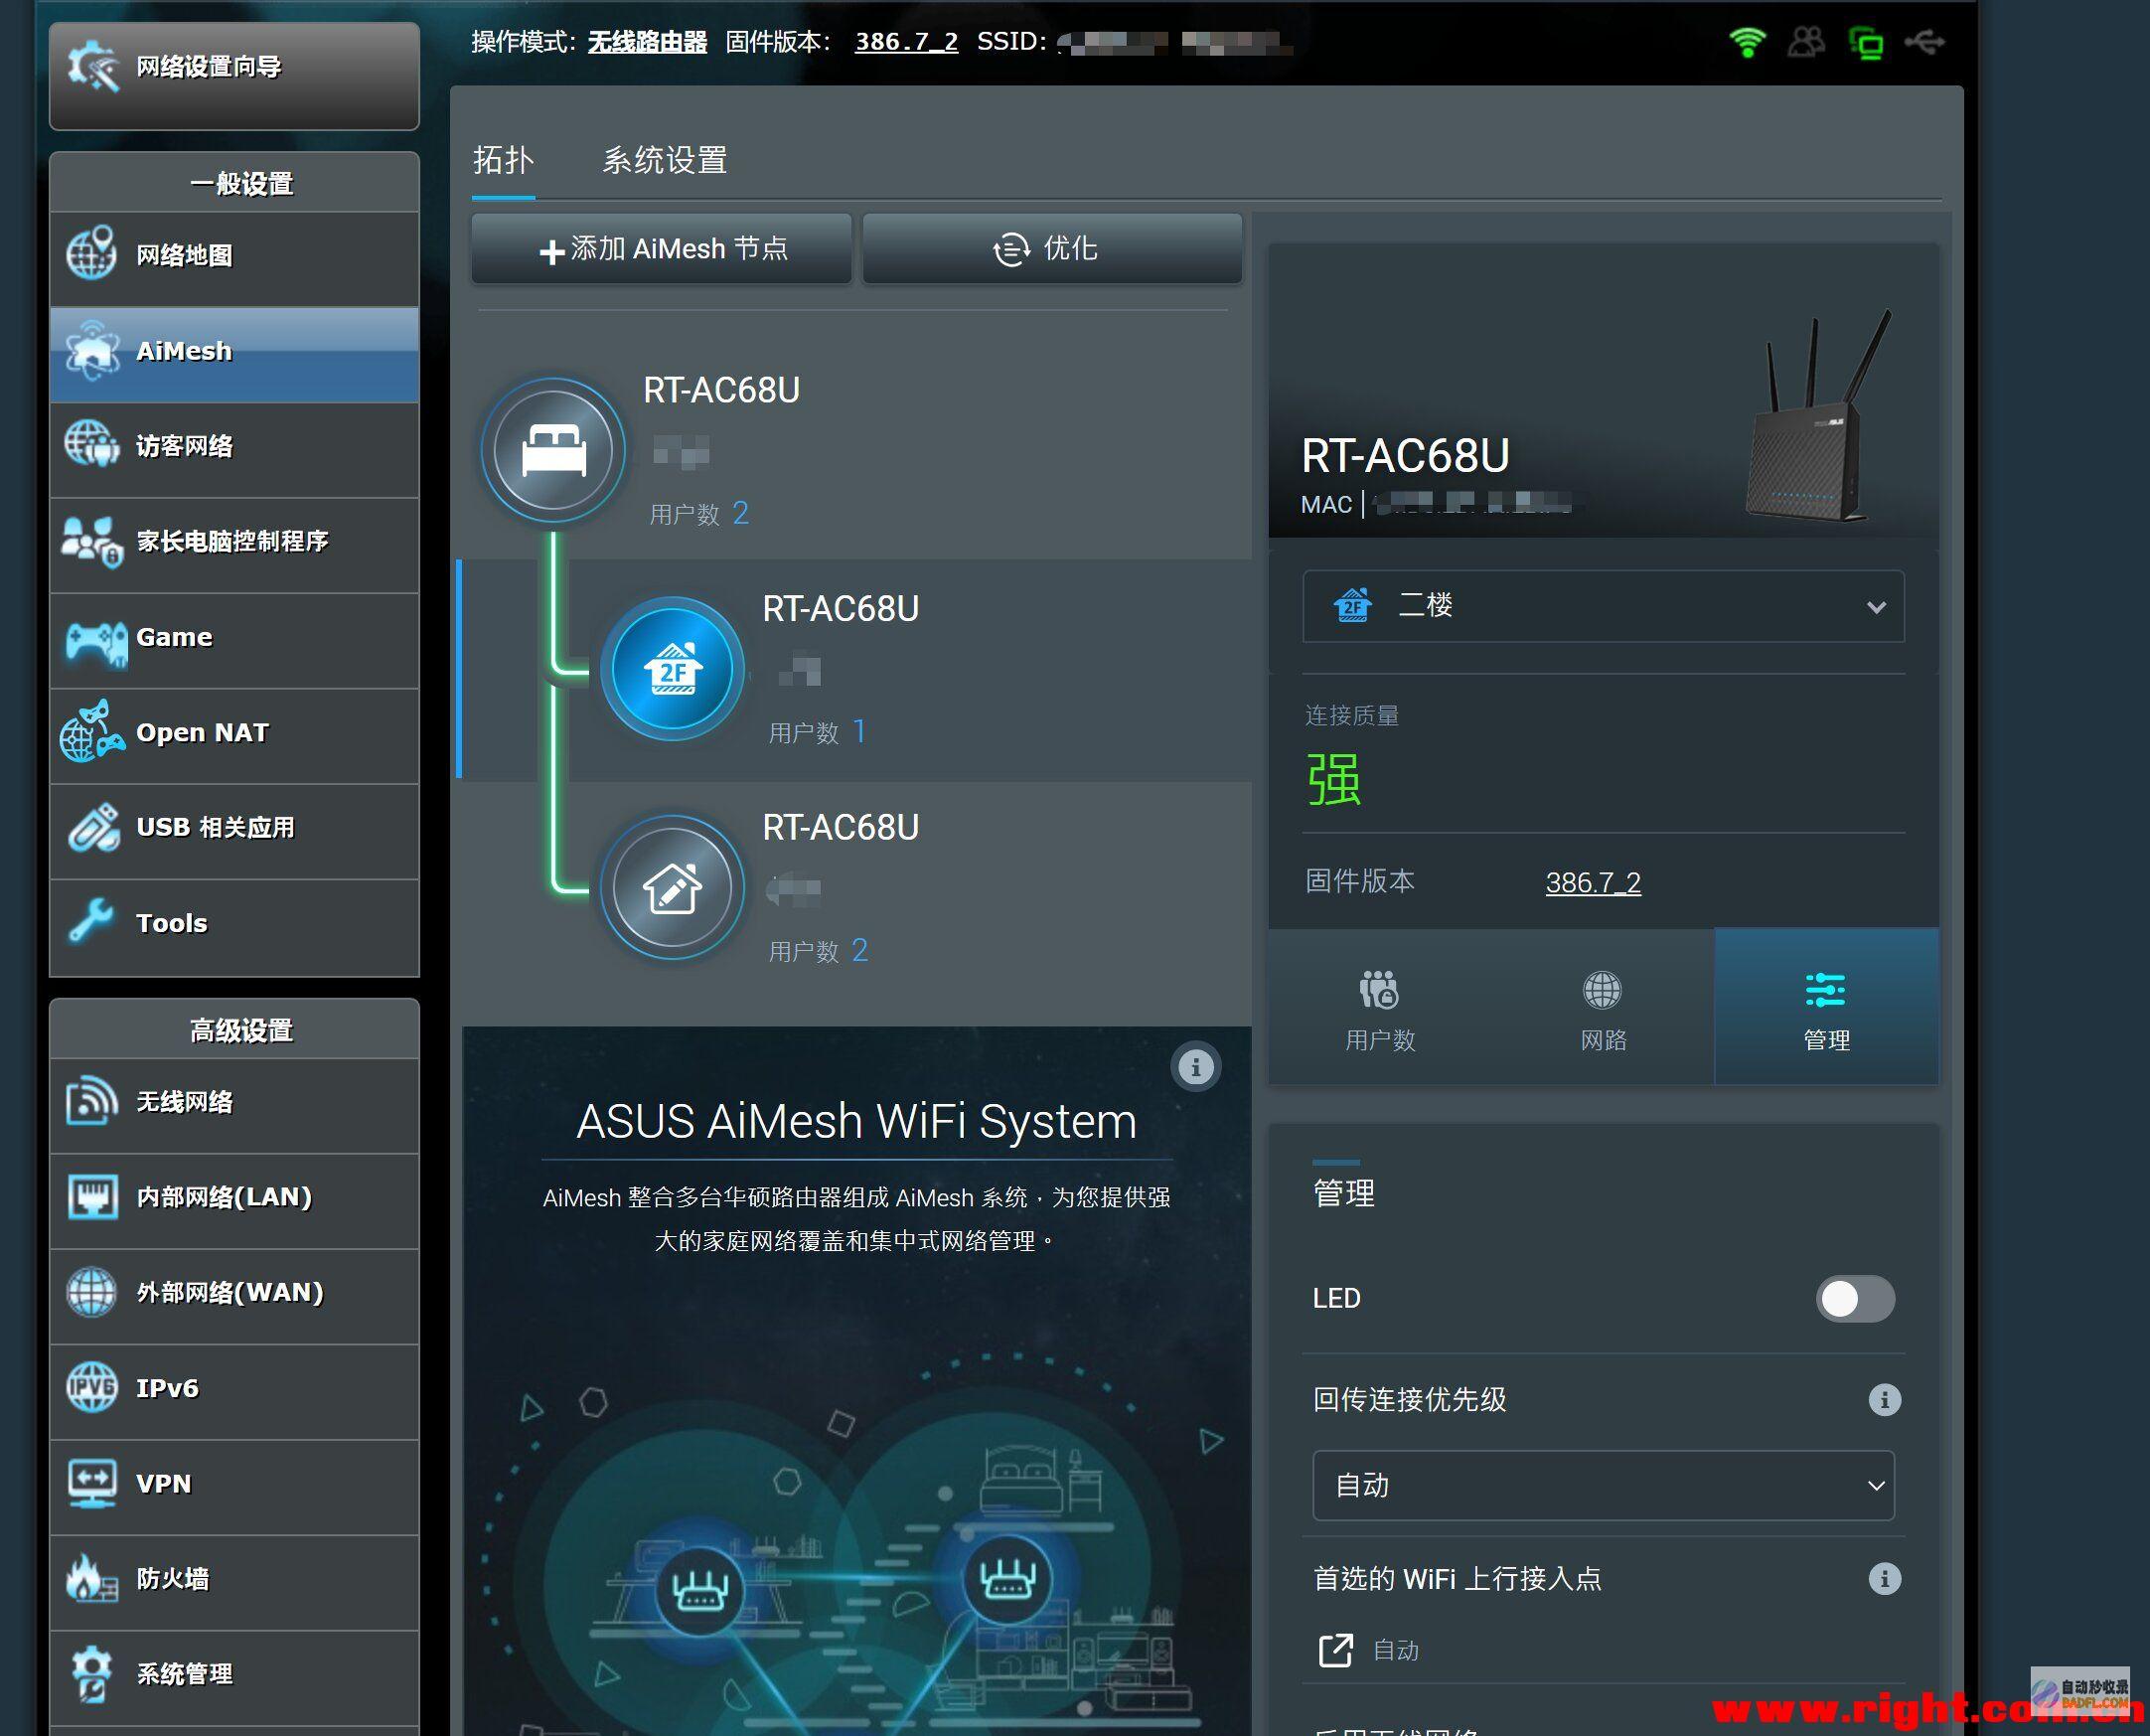Toggle the LED switch
This screenshot has width=2150, height=1736.
point(1855,1299)
